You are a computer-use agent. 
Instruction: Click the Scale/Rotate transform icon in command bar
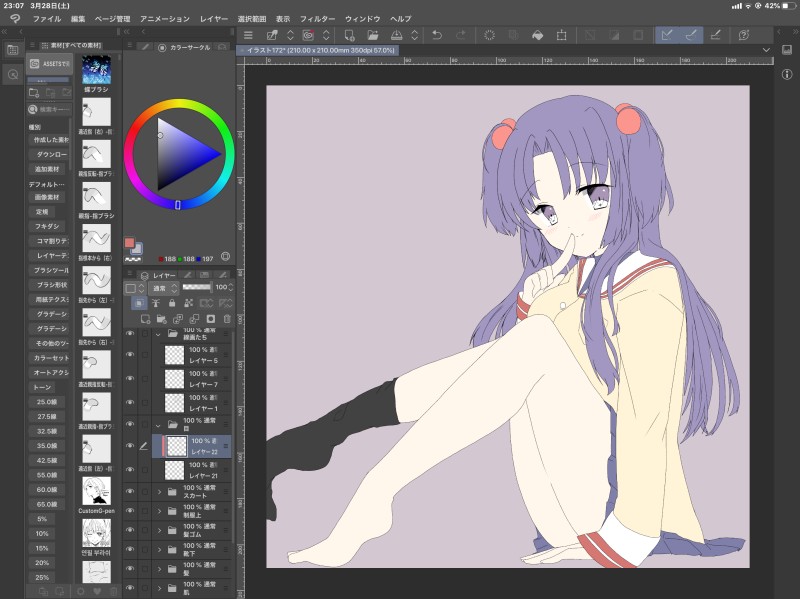tap(561, 35)
